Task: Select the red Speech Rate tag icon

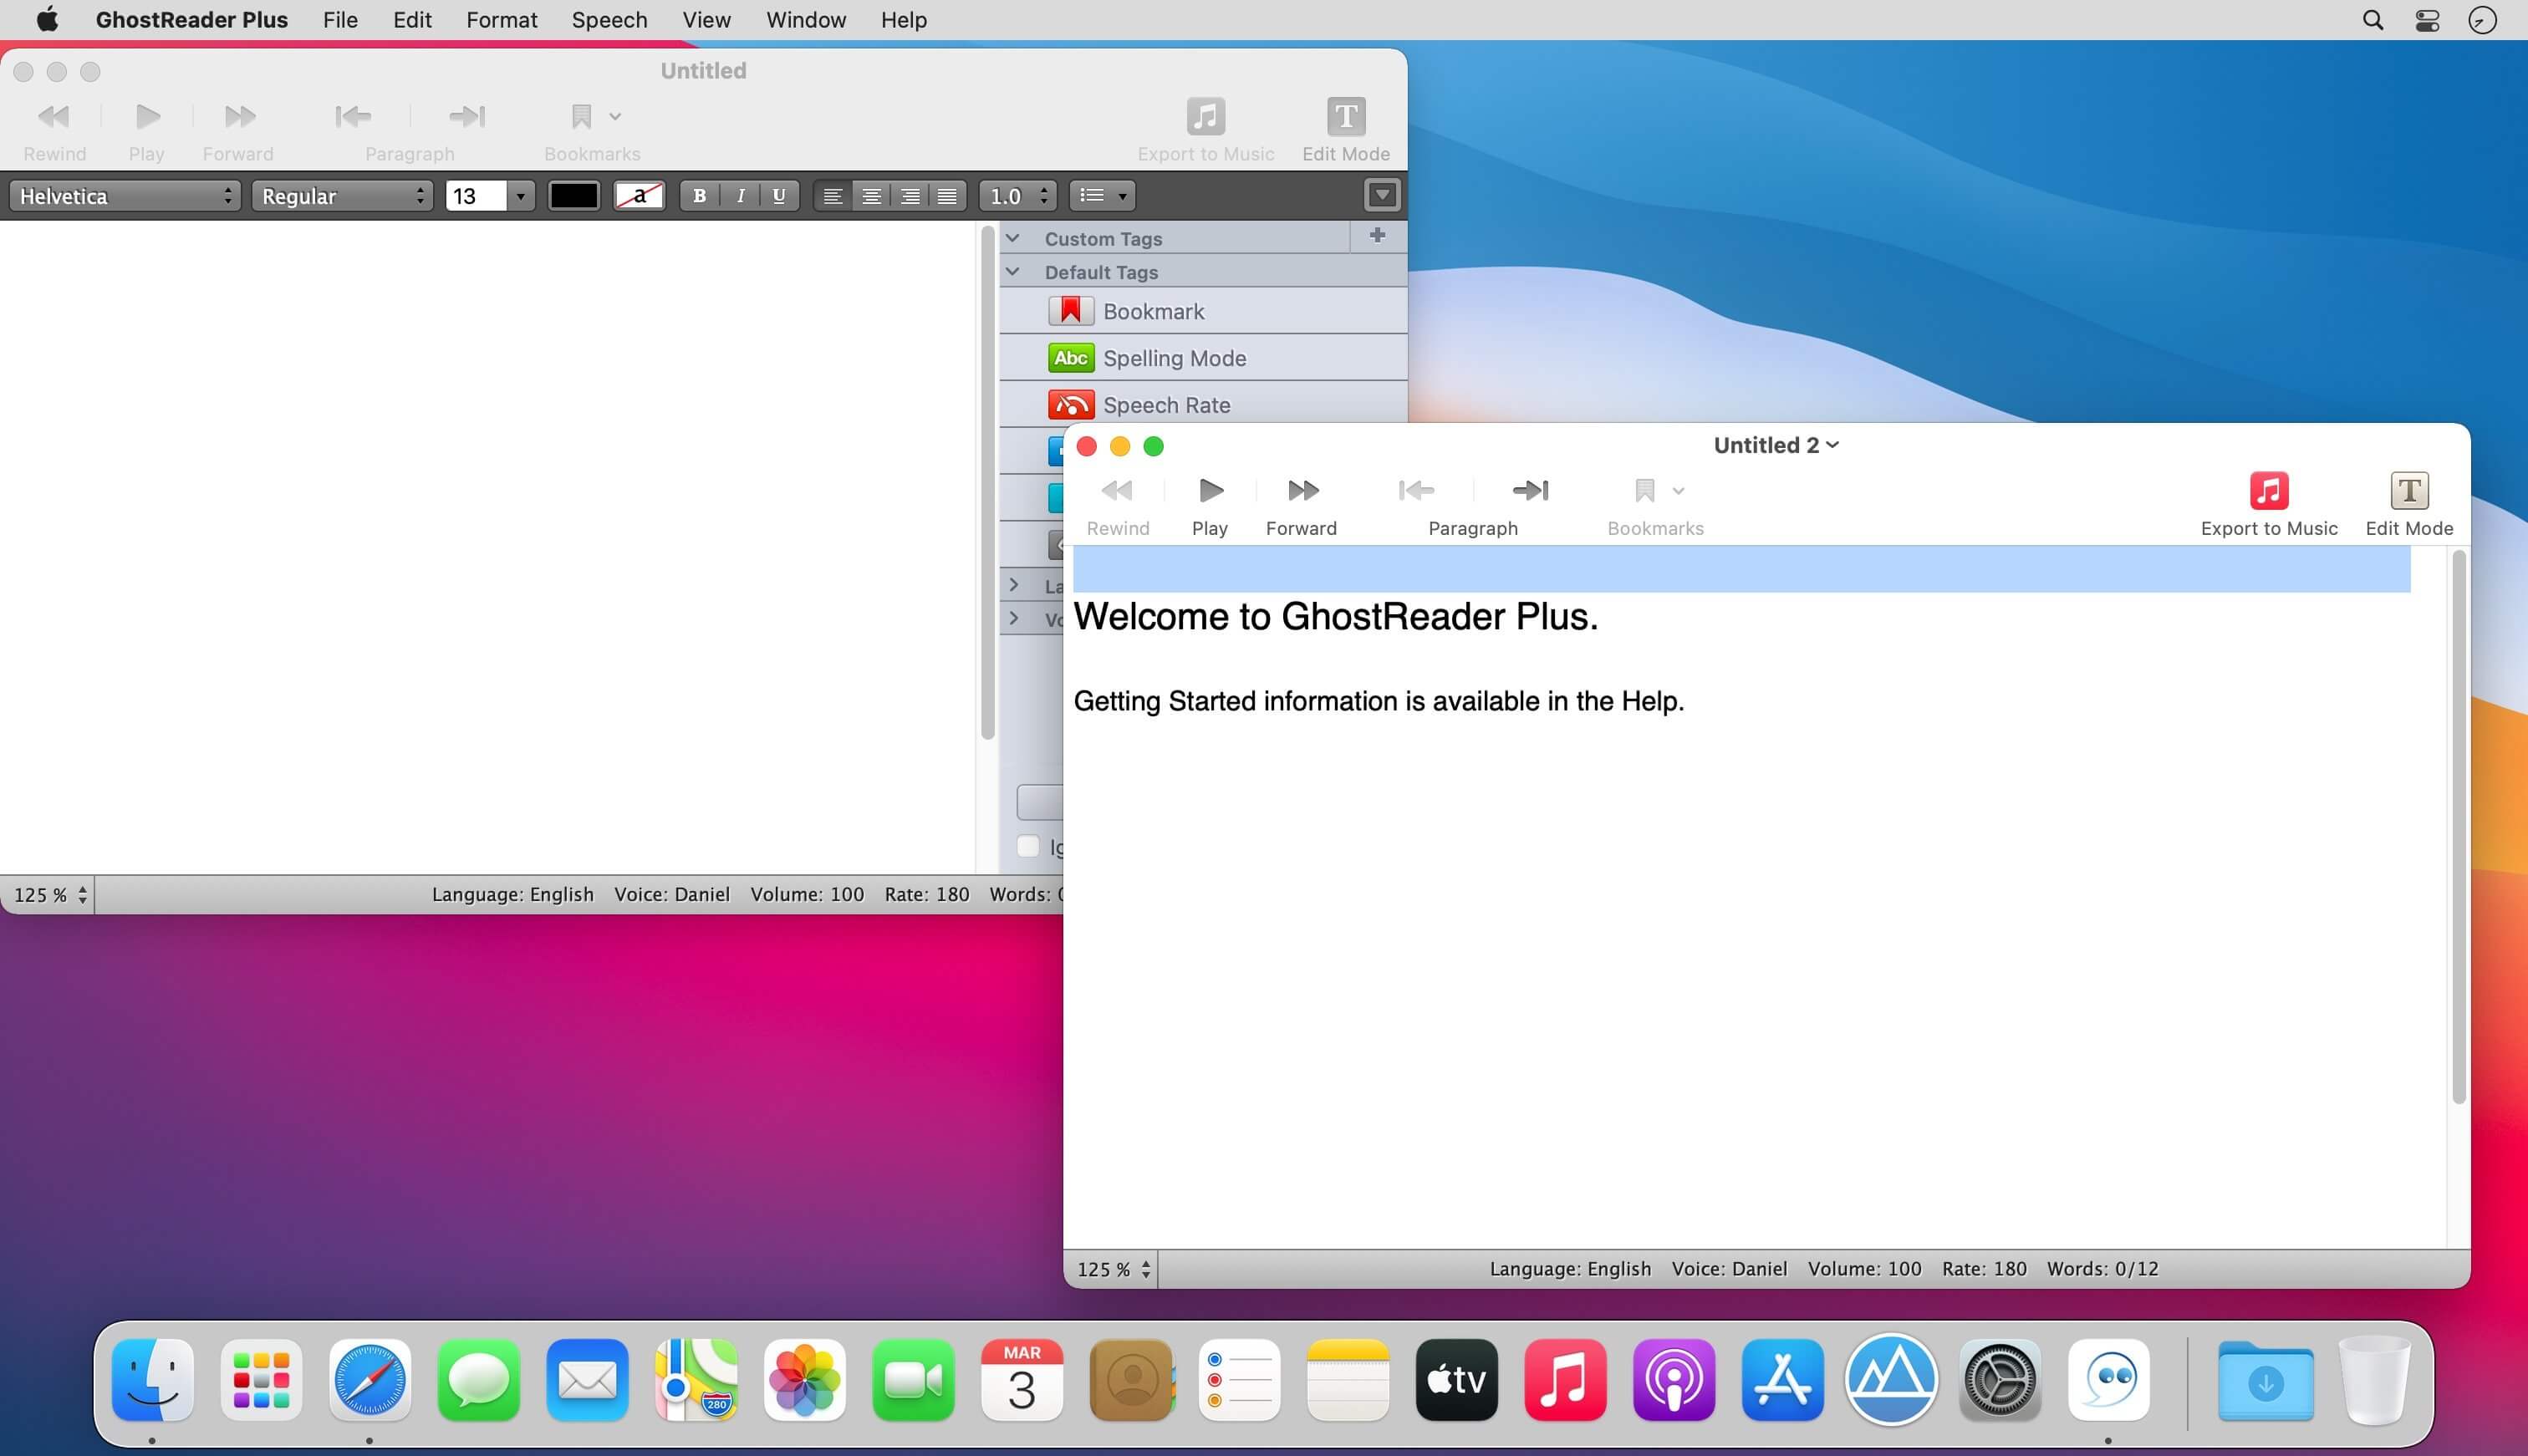Action: pyautogui.click(x=1071, y=405)
